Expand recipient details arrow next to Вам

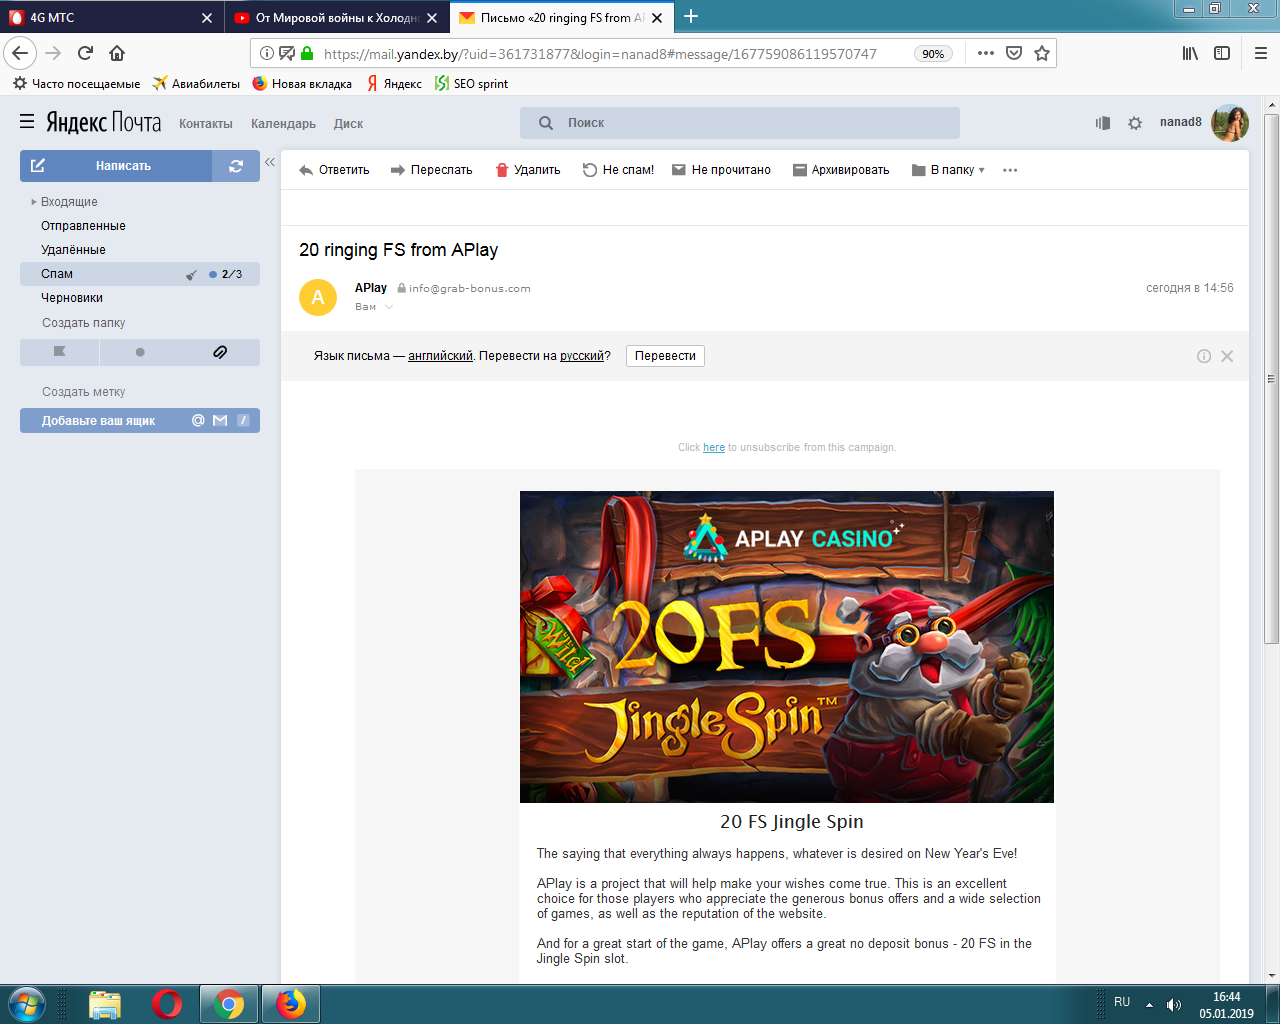click(x=389, y=307)
